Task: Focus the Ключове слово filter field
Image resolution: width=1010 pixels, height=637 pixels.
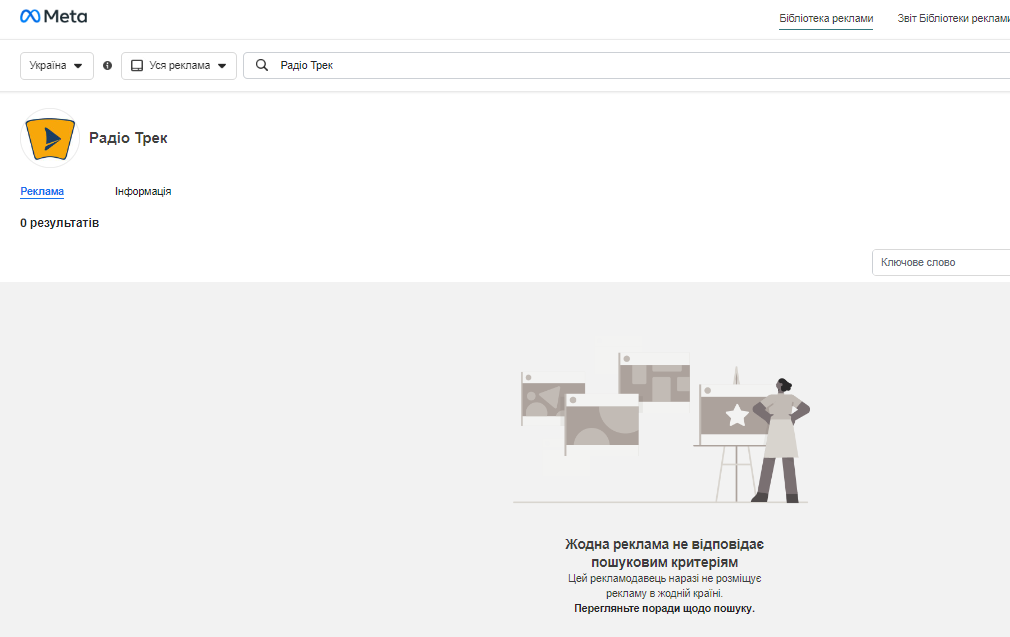Action: pos(941,262)
